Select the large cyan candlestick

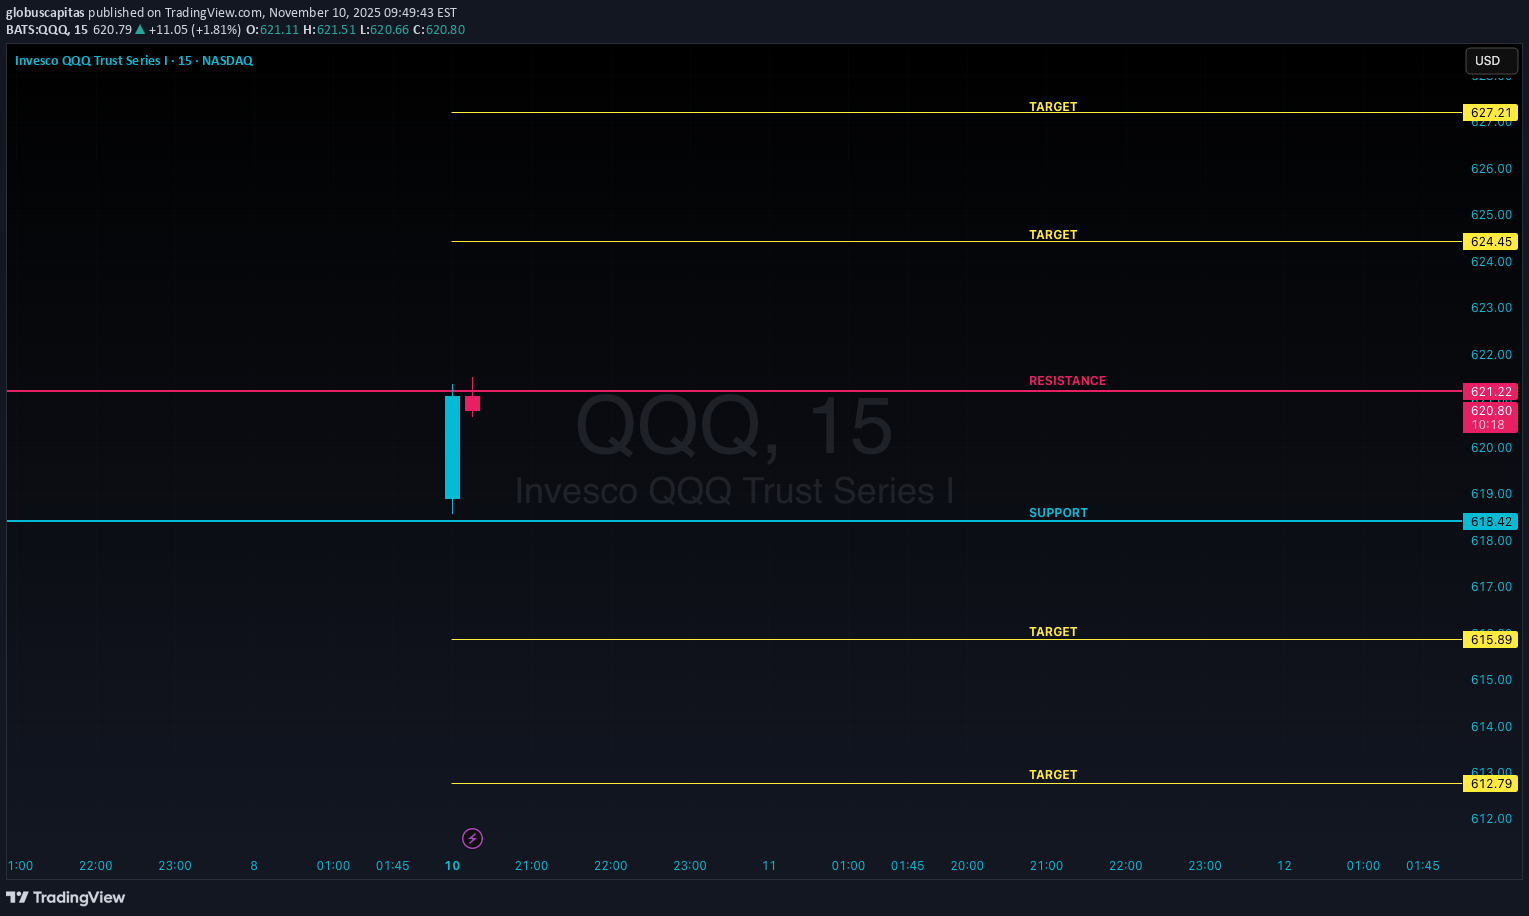(x=452, y=447)
